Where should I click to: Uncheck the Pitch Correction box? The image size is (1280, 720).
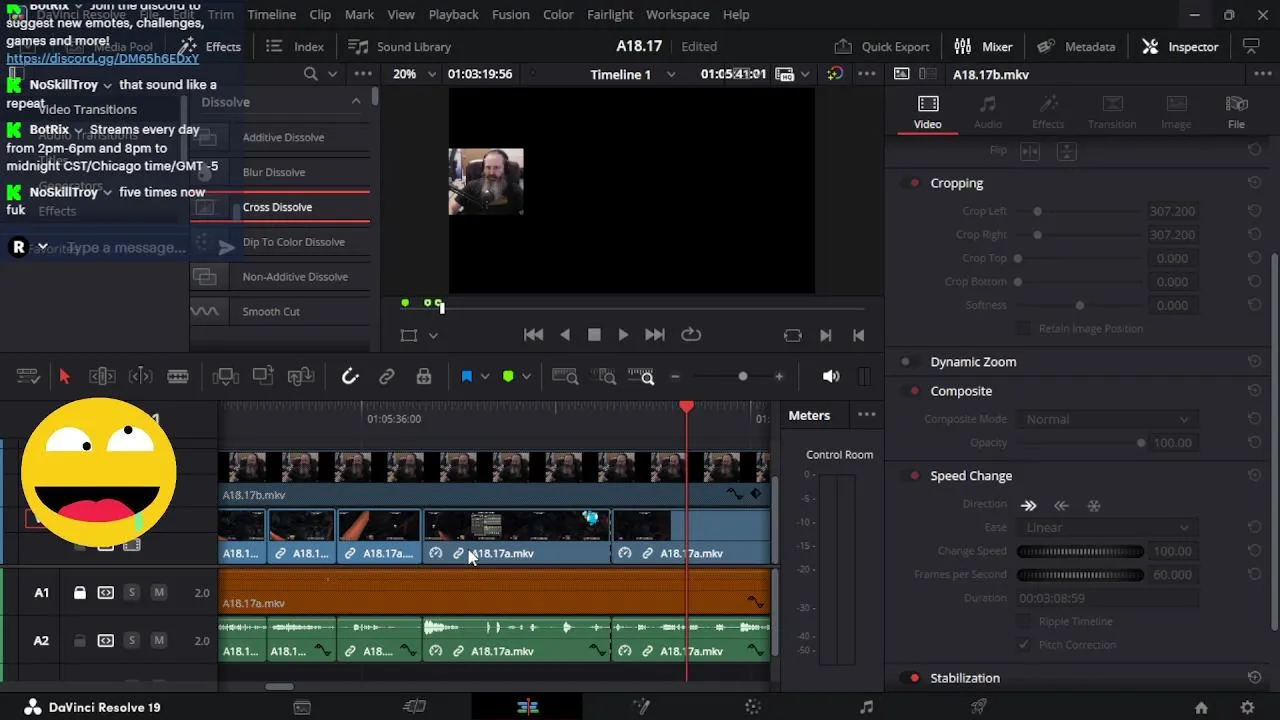pyautogui.click(x=1023, y=645)
